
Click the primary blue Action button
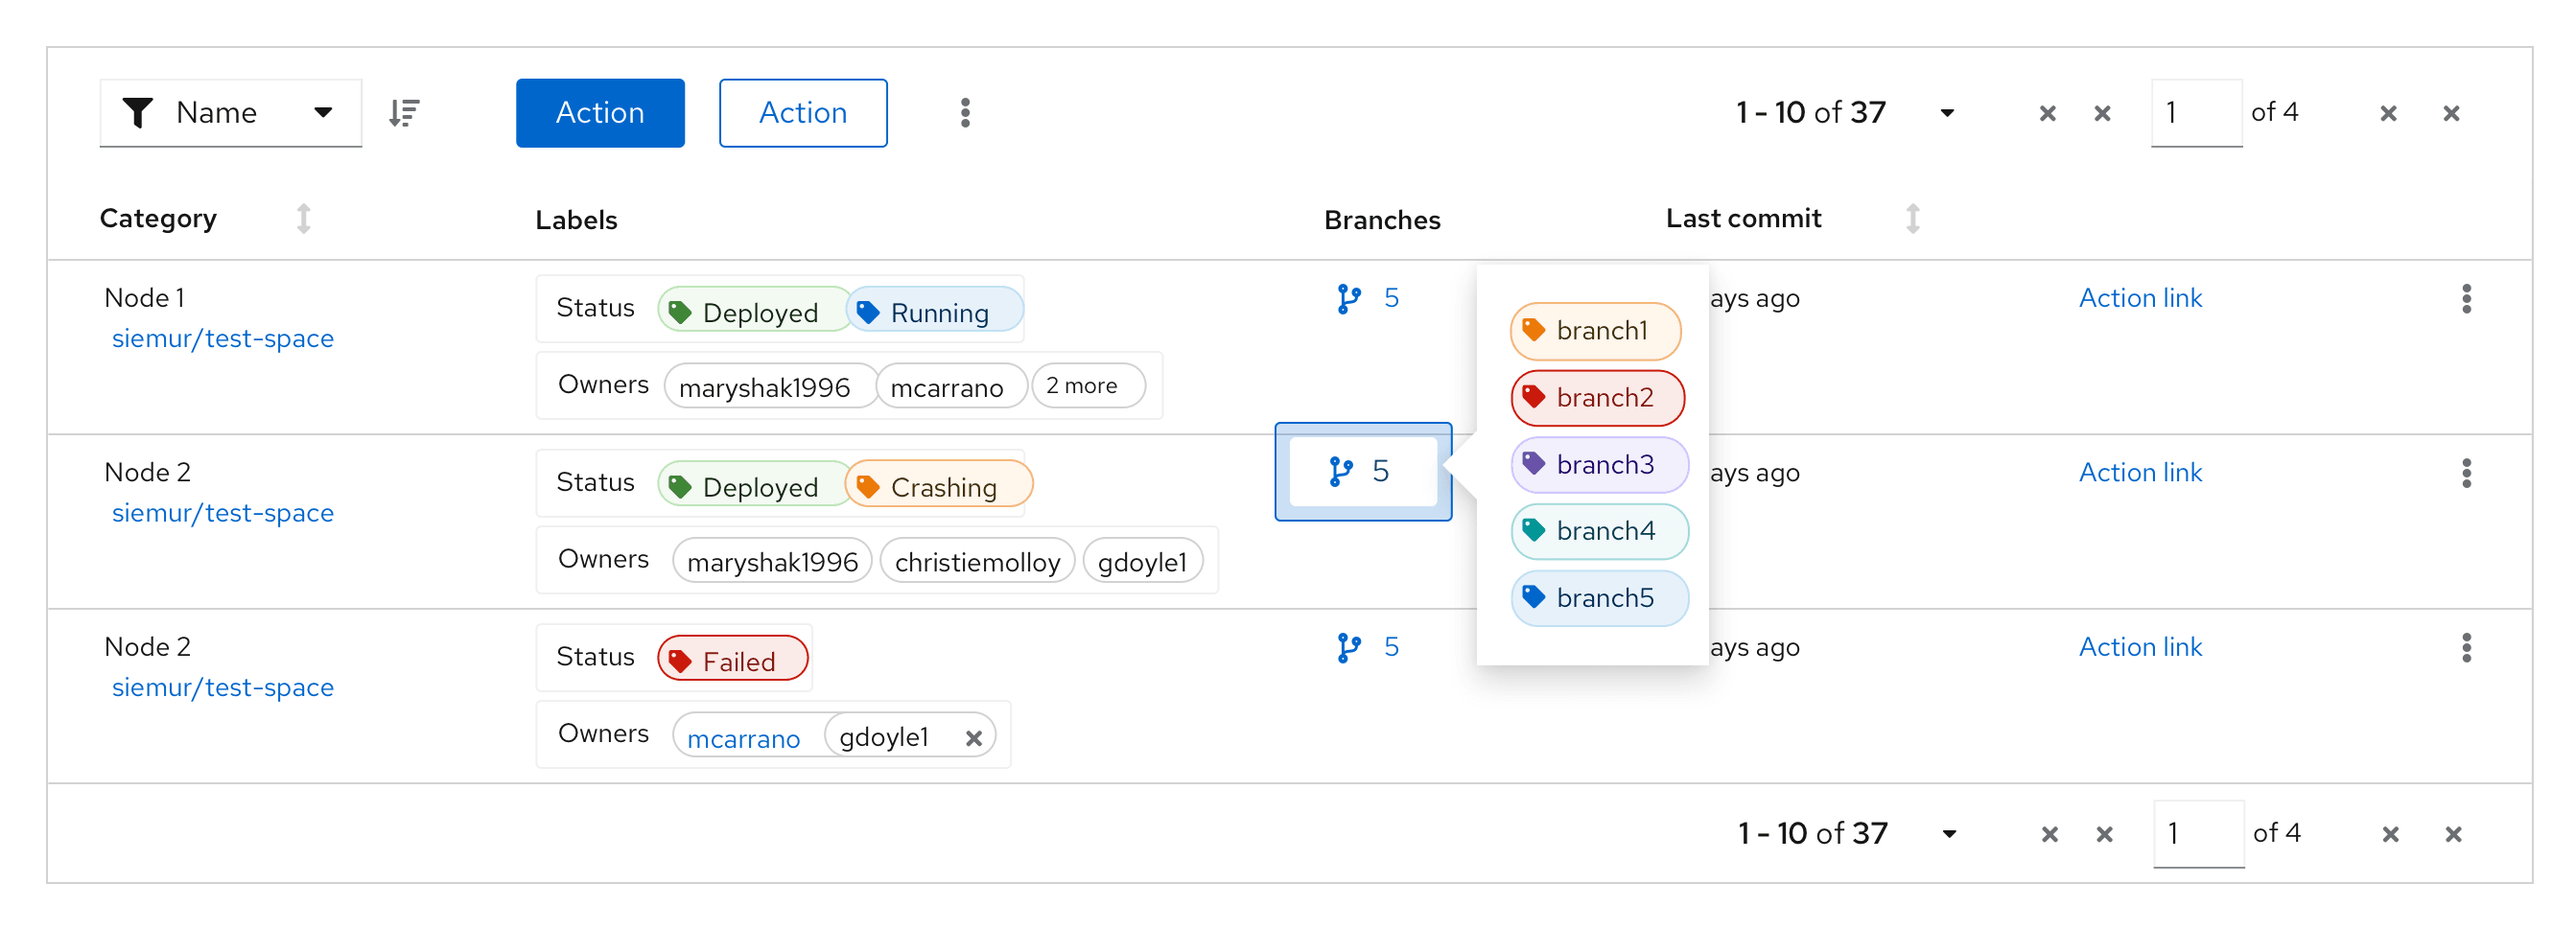[599, 113]
